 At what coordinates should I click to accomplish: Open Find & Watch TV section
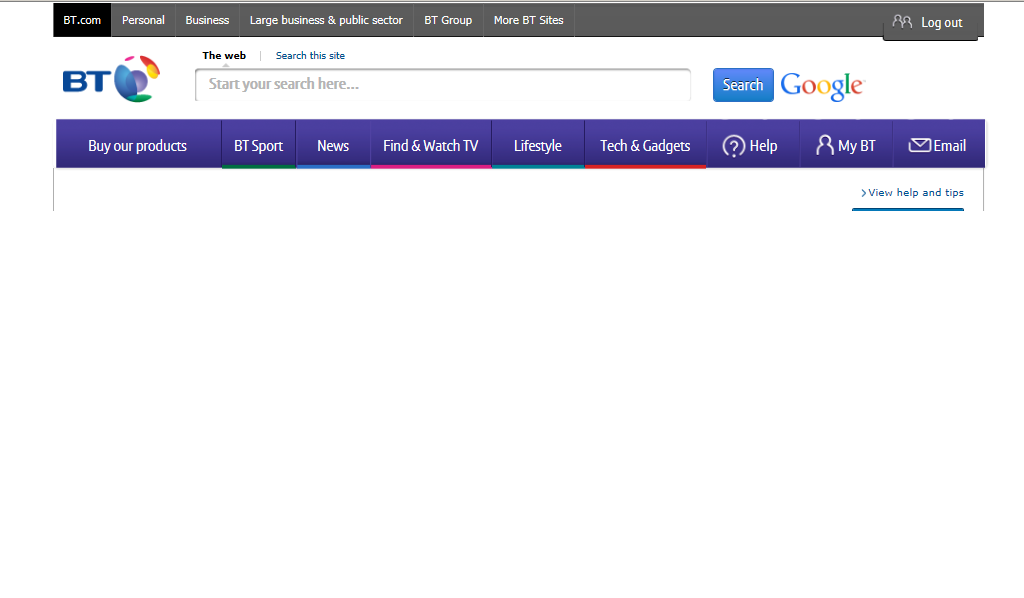431,146
